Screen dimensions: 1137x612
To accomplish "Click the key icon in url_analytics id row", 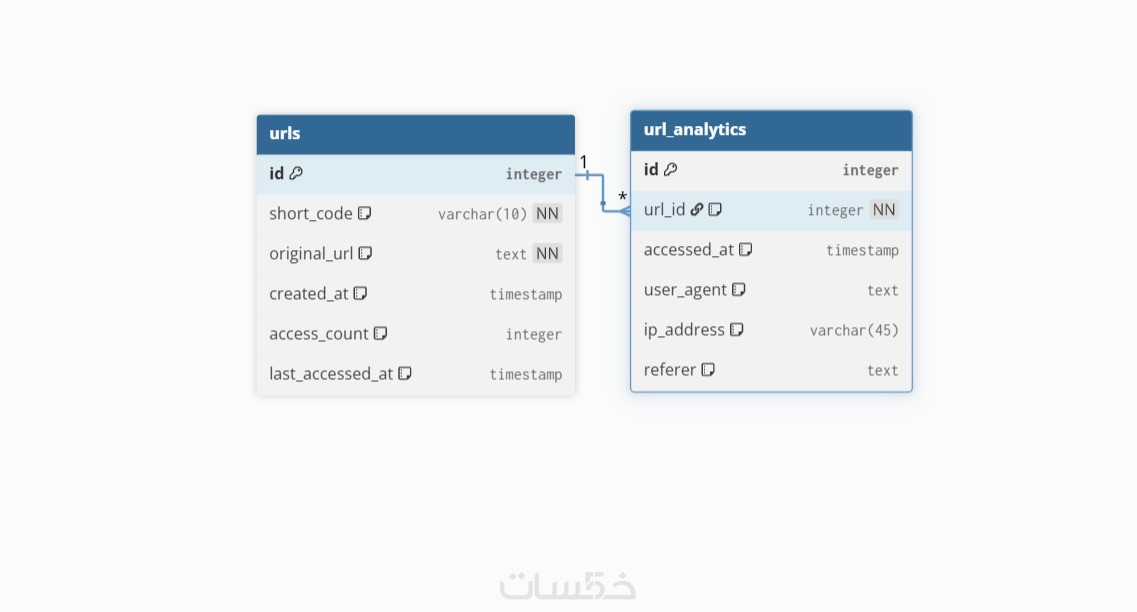I will [670, 170].
